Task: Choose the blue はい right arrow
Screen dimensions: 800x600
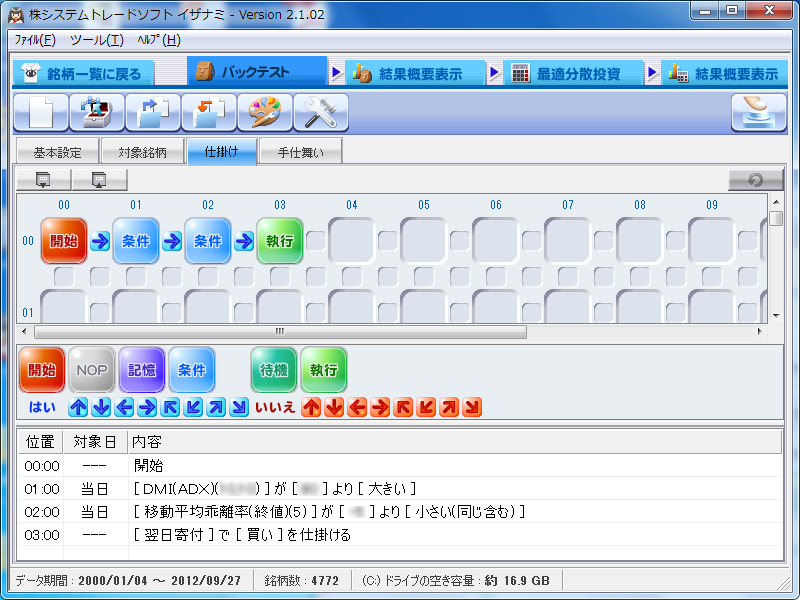Action: (147, 407)
